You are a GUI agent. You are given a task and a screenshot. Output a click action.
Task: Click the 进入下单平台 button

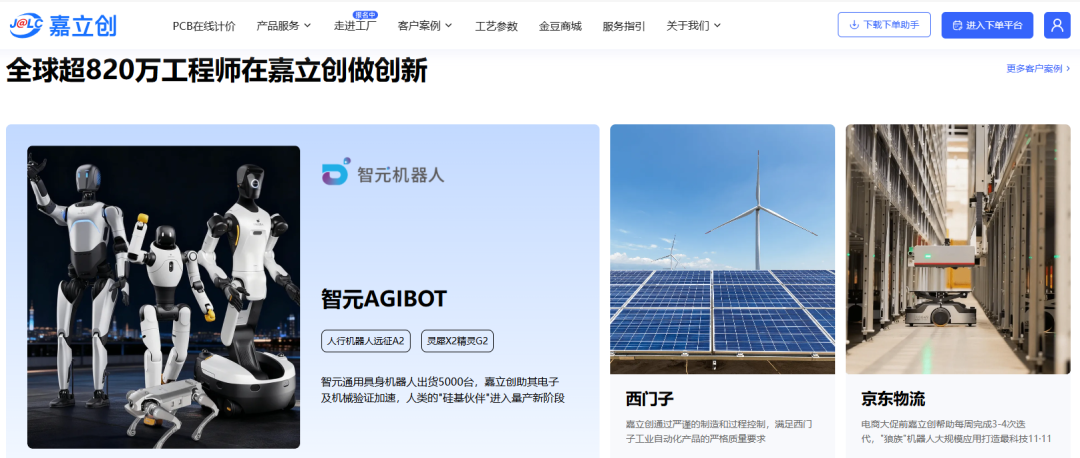tap(987, 25)
